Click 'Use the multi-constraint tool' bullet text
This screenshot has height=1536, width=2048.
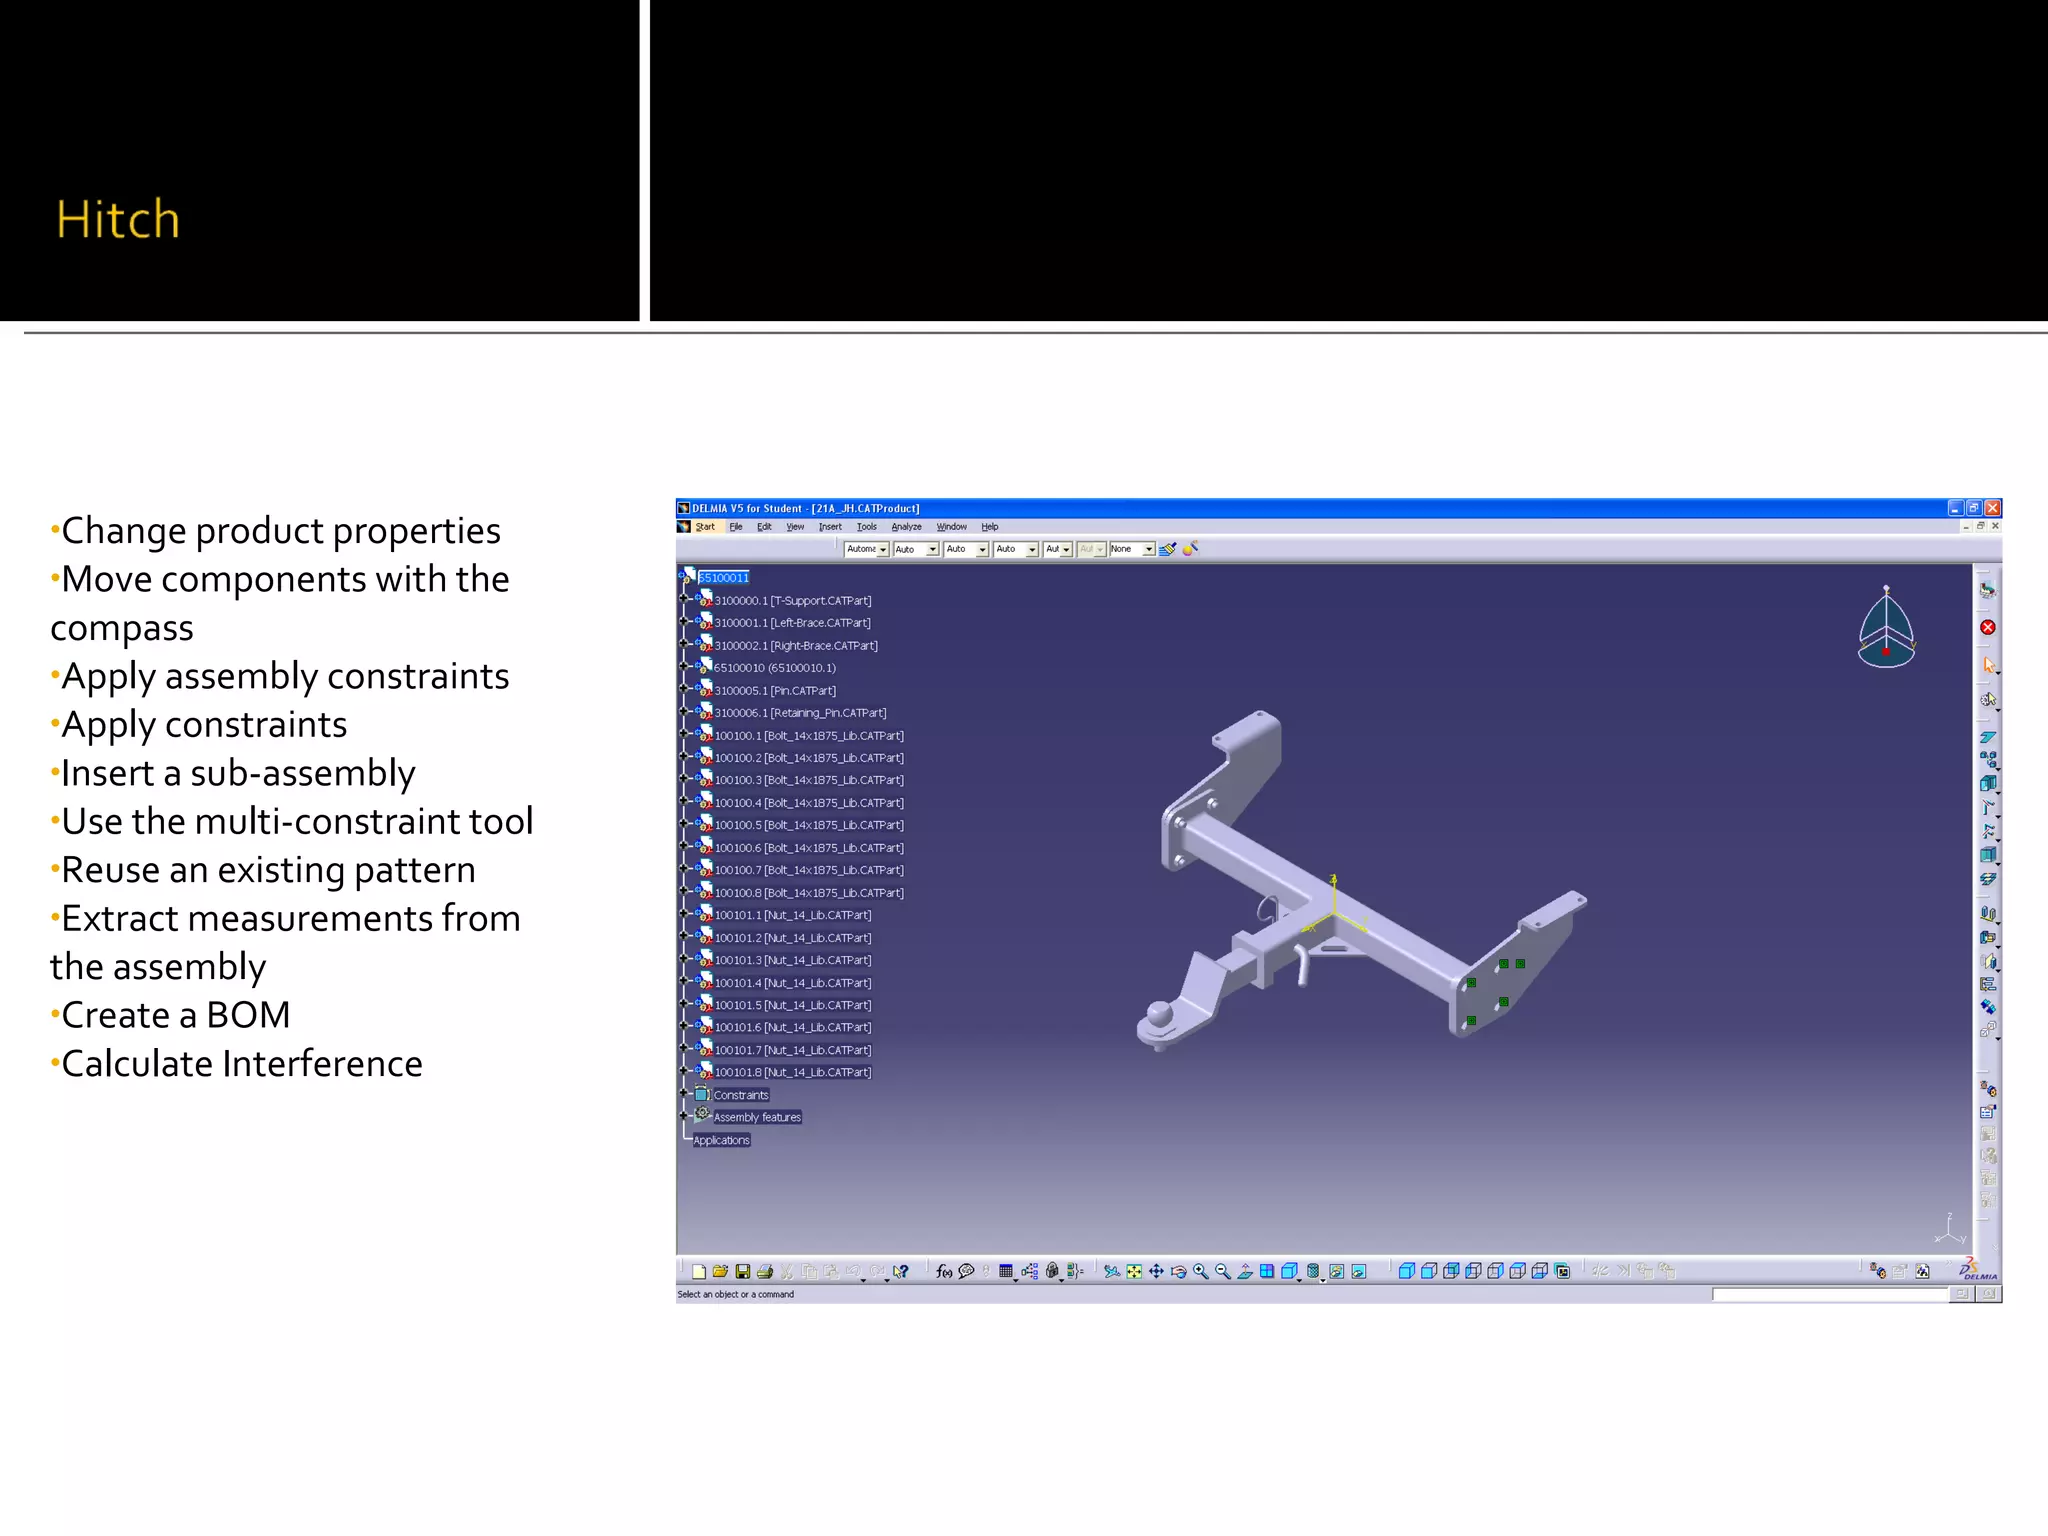pos(298,821)
